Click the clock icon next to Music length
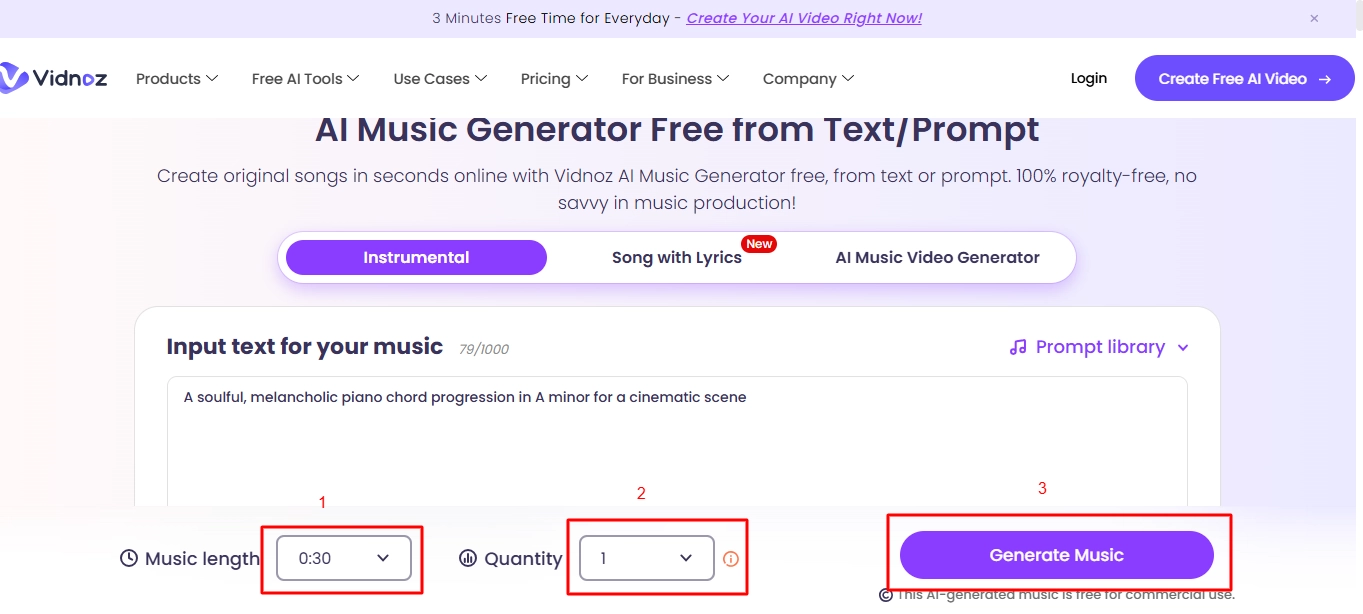 click(128, 558)
